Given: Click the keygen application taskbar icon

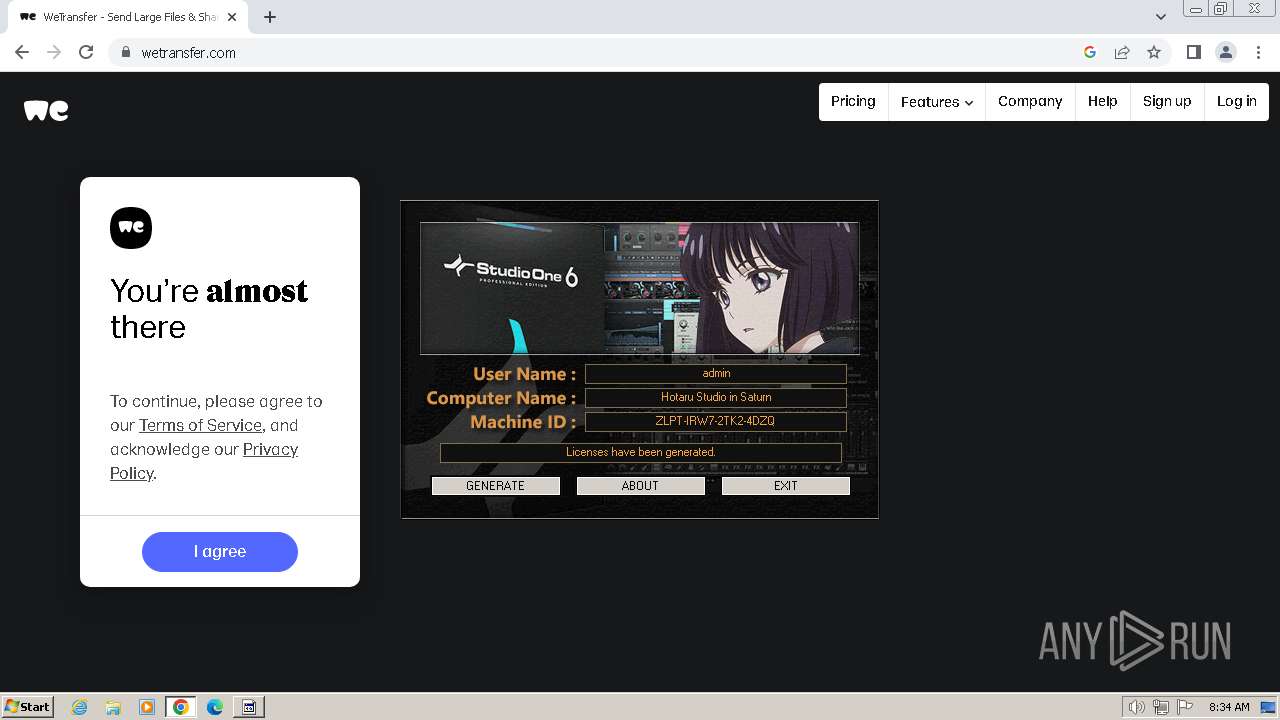Looking at the screenshot, I should [249, 707].
